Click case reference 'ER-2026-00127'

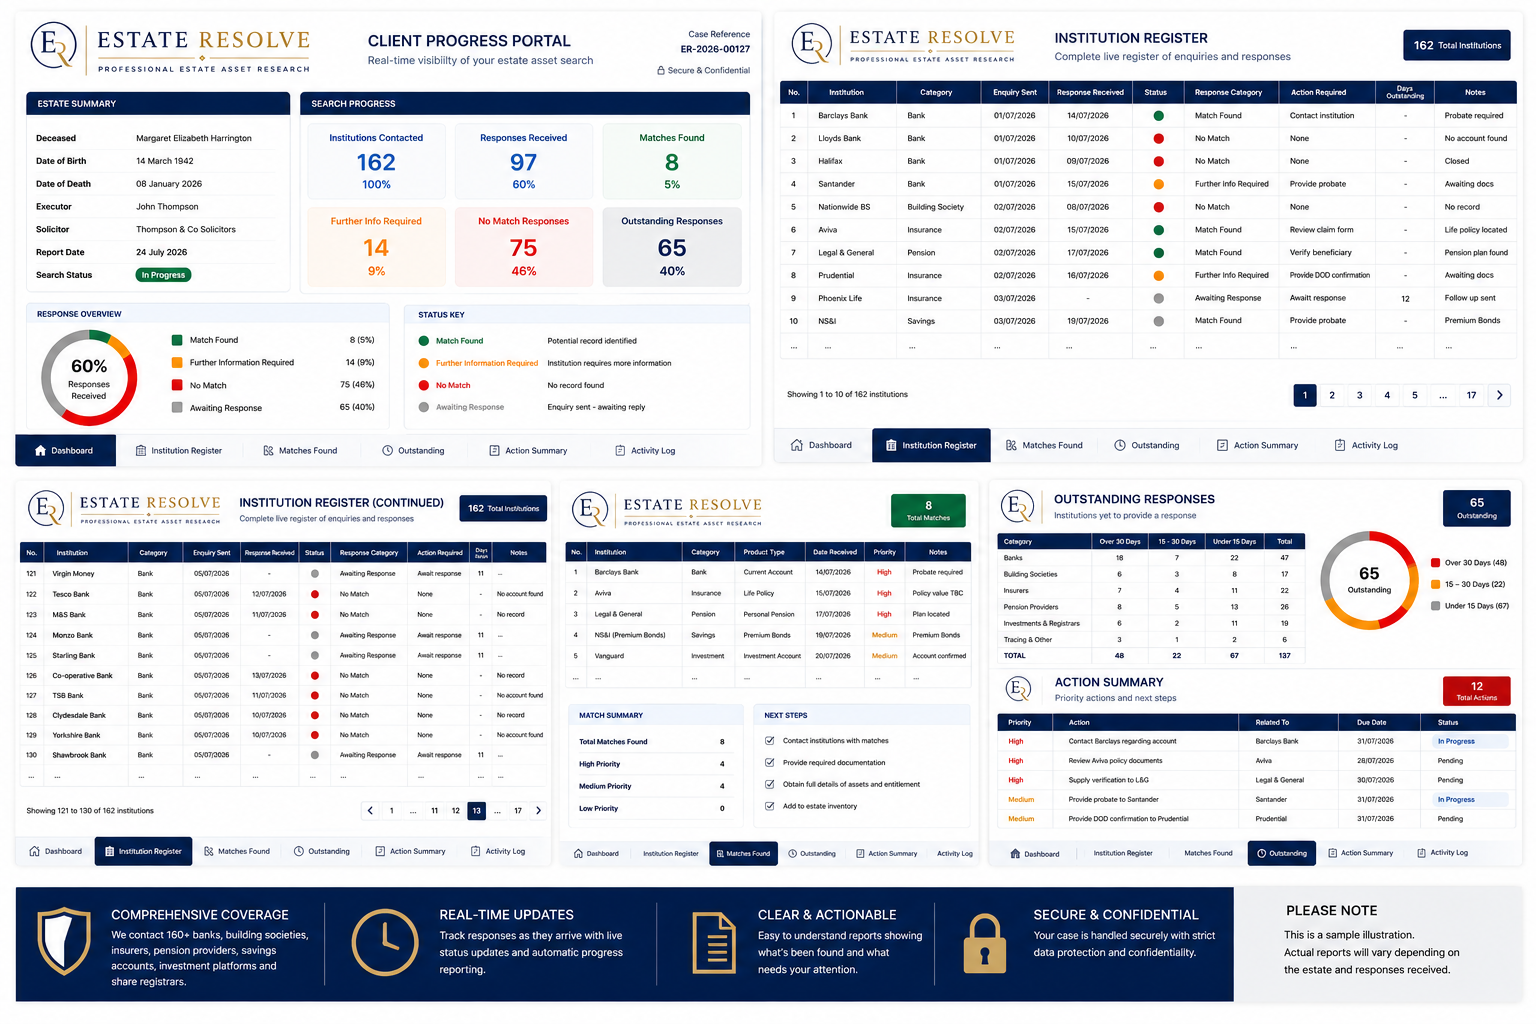pos(715,49)
